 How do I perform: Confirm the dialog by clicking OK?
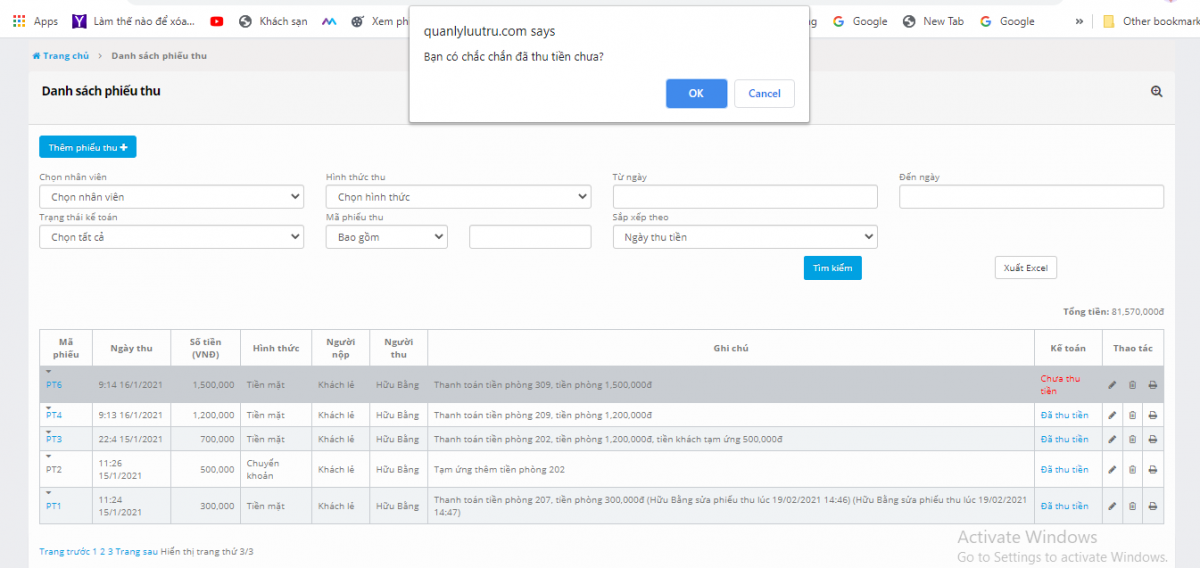point(696,93)
